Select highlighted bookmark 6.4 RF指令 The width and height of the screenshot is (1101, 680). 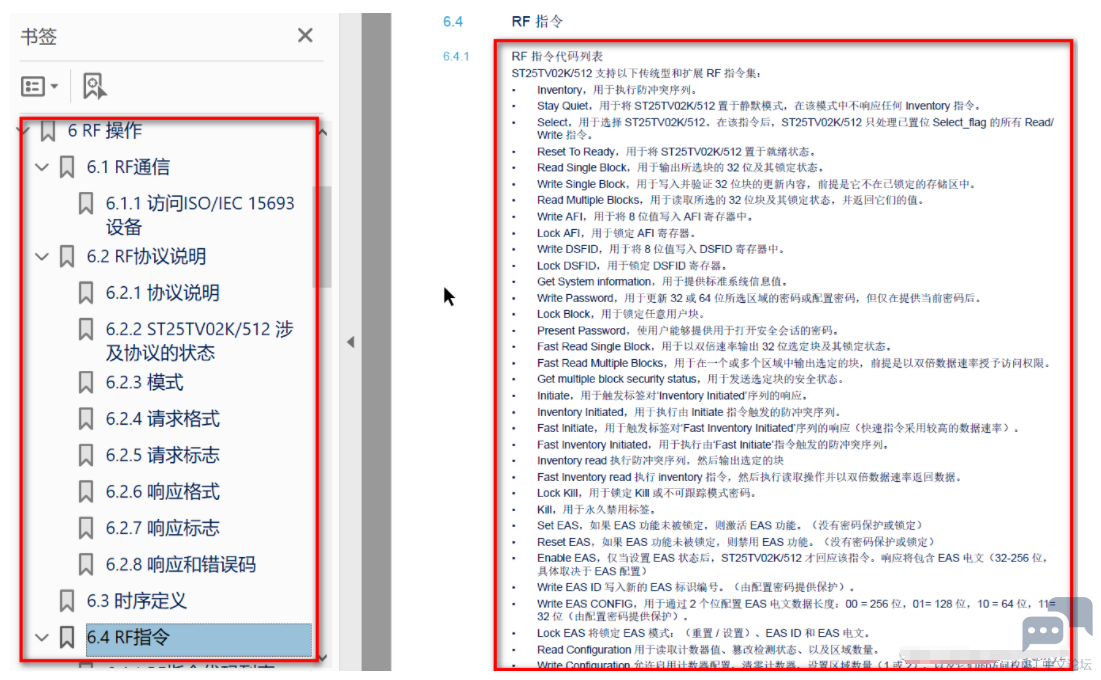pyautogui.click(x=199, y=638)
